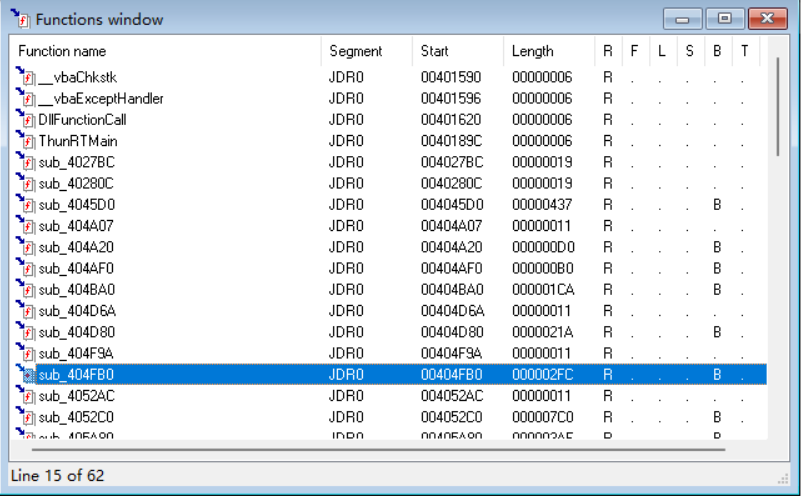Click the function icon beside __vbaExceptHandler
This screenshot has height=496, width=802.
tap(26, 98)
